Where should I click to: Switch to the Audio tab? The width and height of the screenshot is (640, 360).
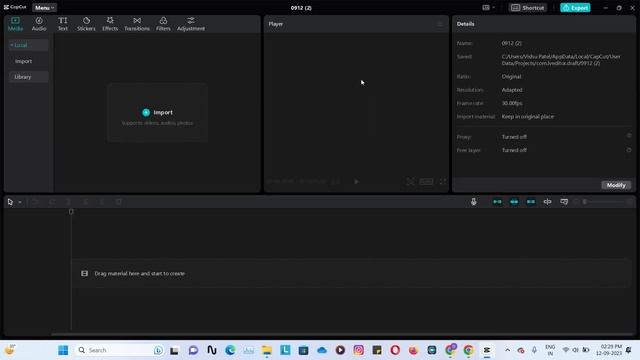tap(39, 24)
